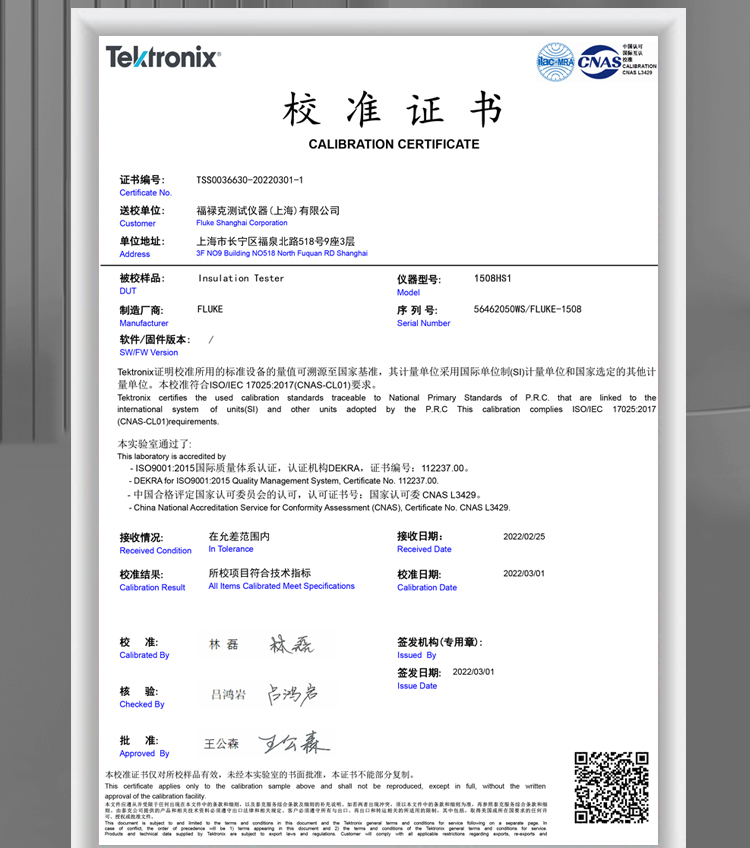750x848 pixels.
Task: Click the handwritten signature of 吕鸿岩
Action: tap(293, 694)
